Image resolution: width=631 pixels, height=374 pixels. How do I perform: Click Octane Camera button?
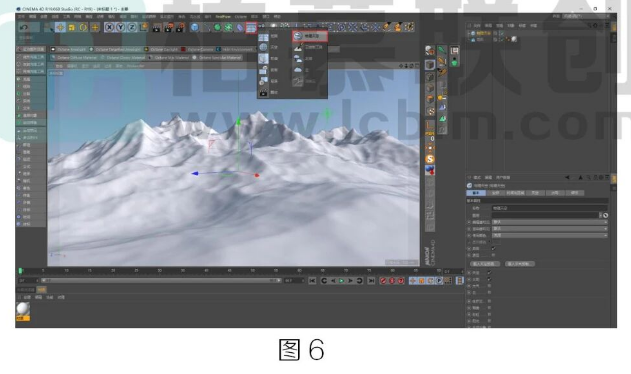point(198,50)
